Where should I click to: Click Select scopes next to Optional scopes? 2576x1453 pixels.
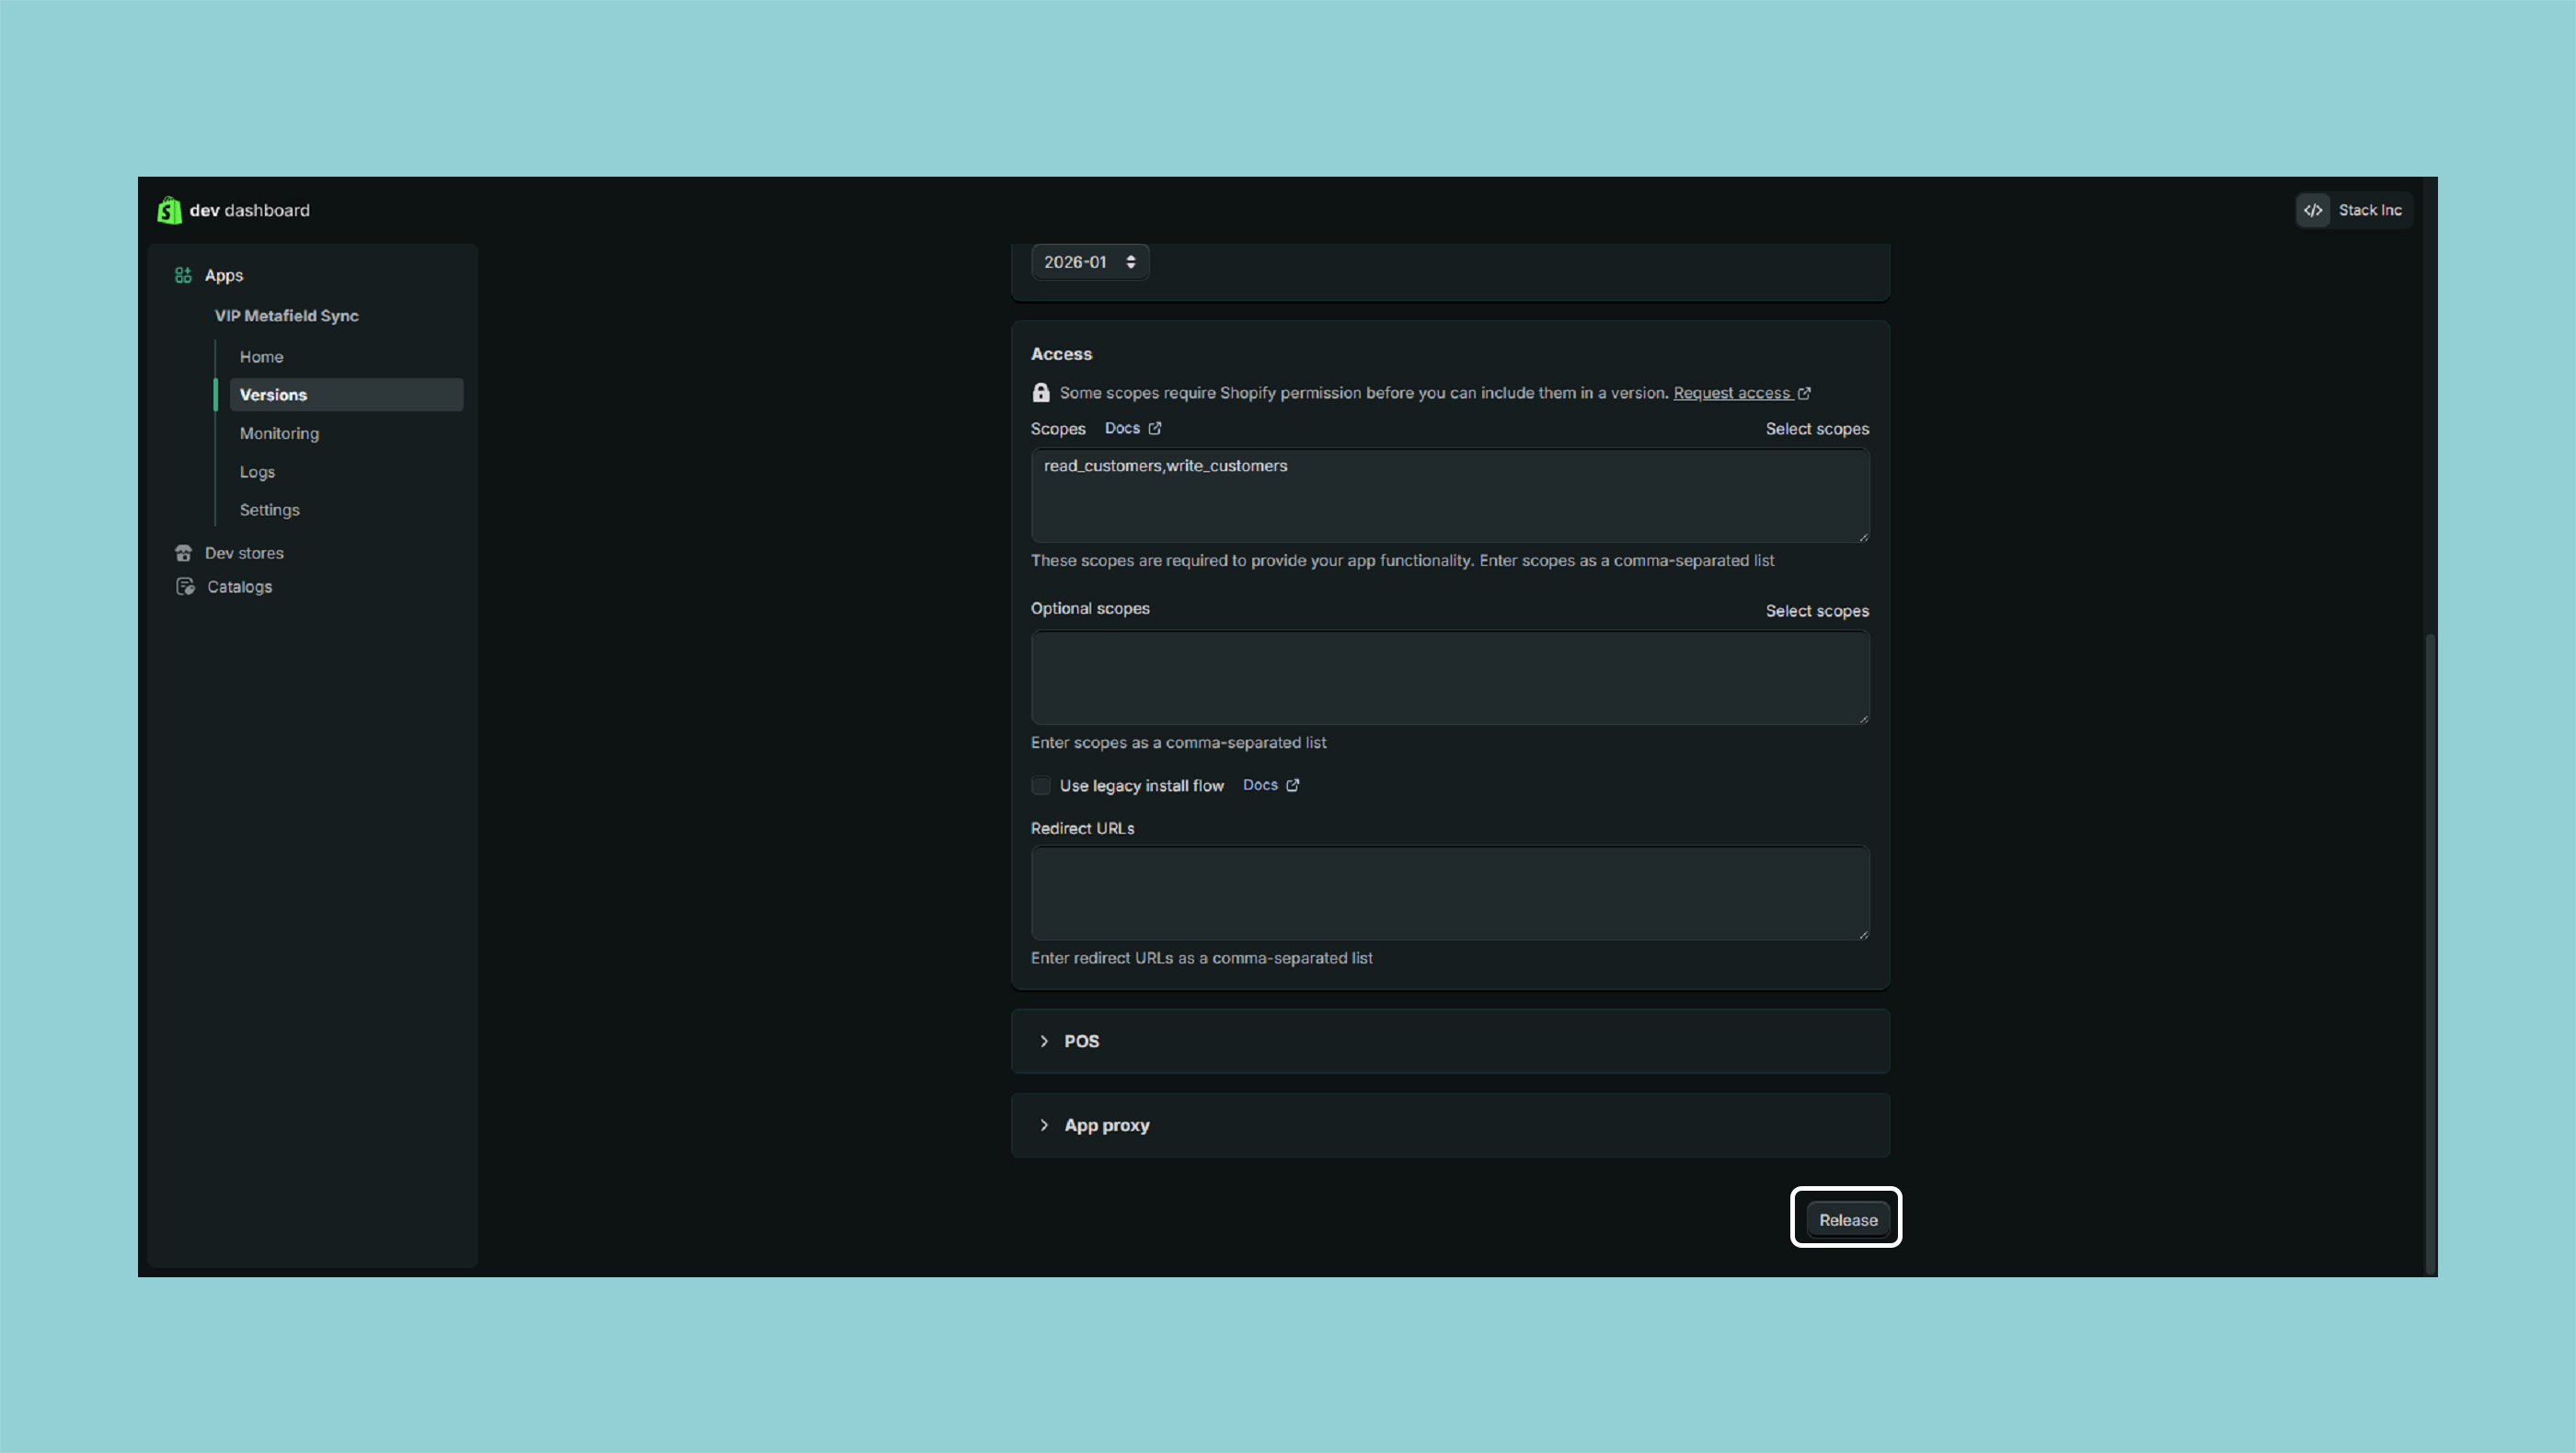point(1816,611)
